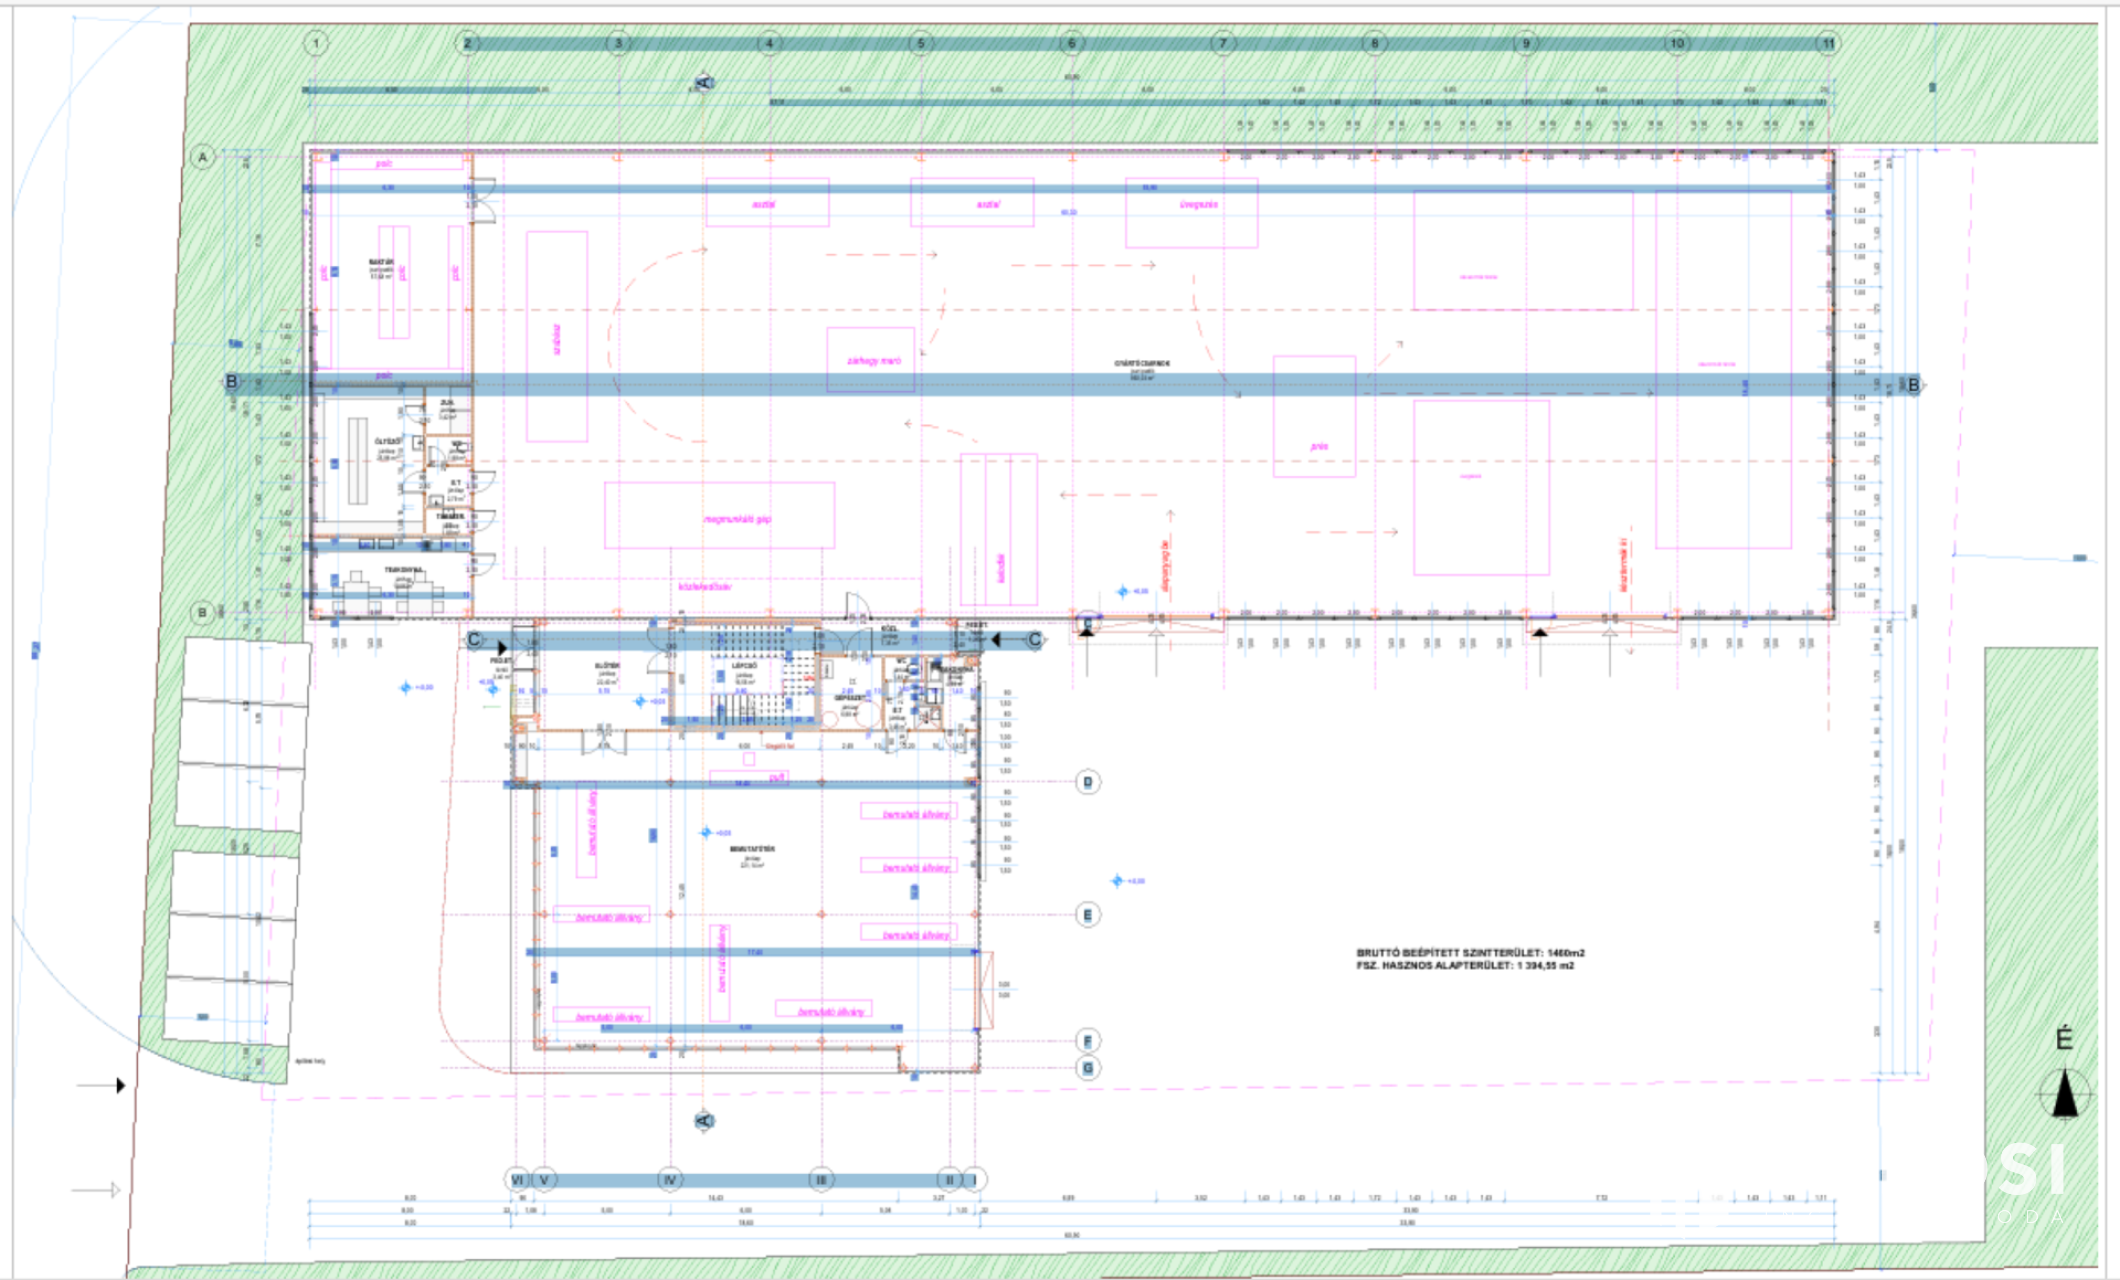Select row grid bubble D
The height and width of the screenshot is (1280, 2120).
click(x=1088, y=782)
